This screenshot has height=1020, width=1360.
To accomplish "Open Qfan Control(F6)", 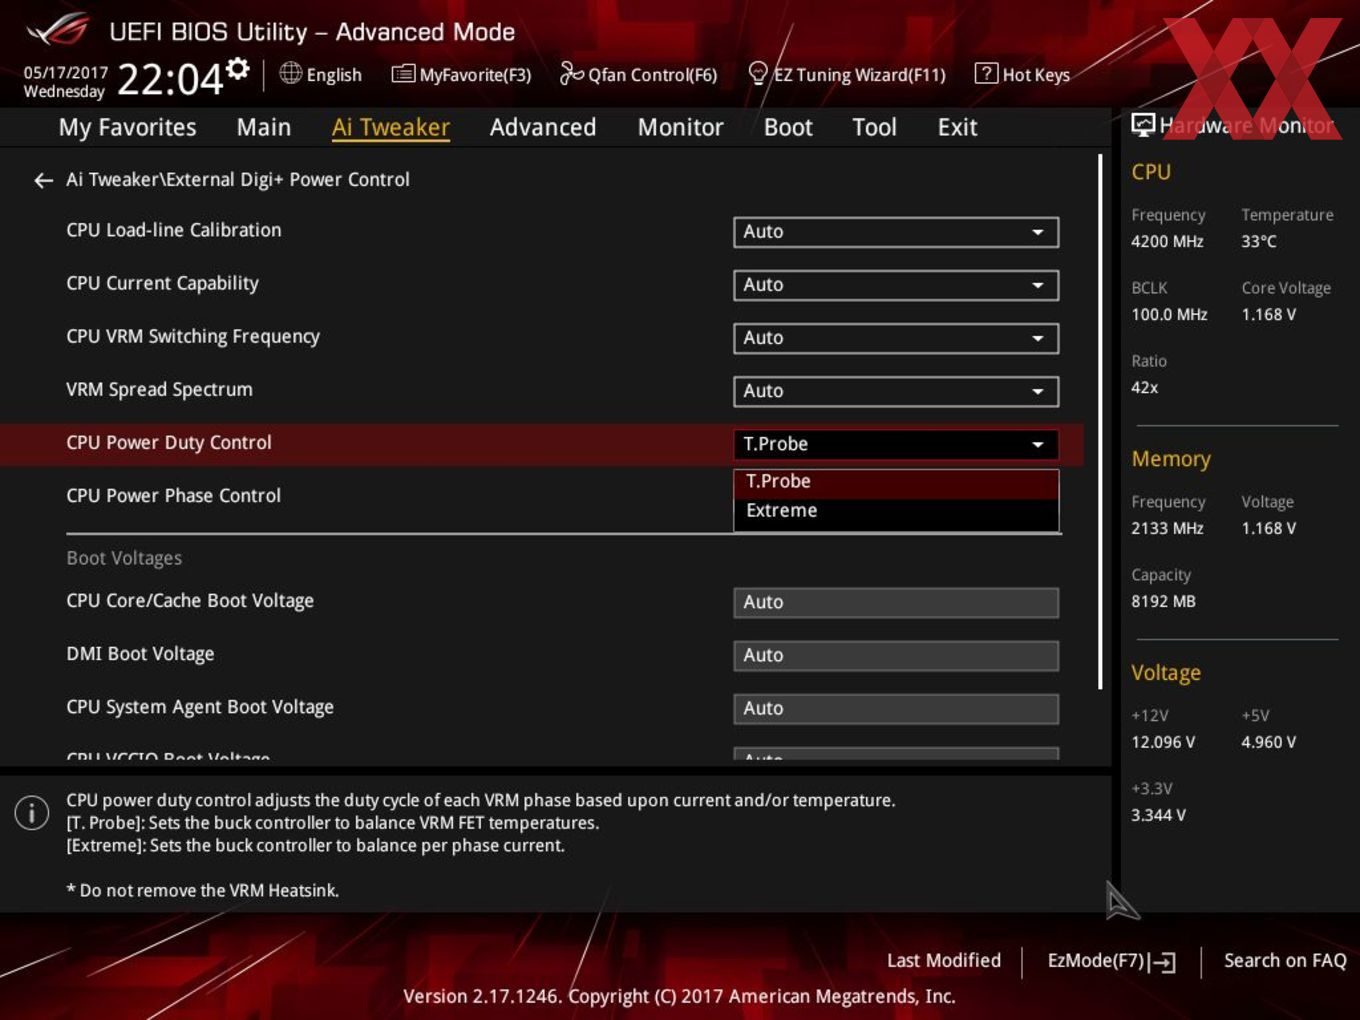I will (x=638, y=74).
